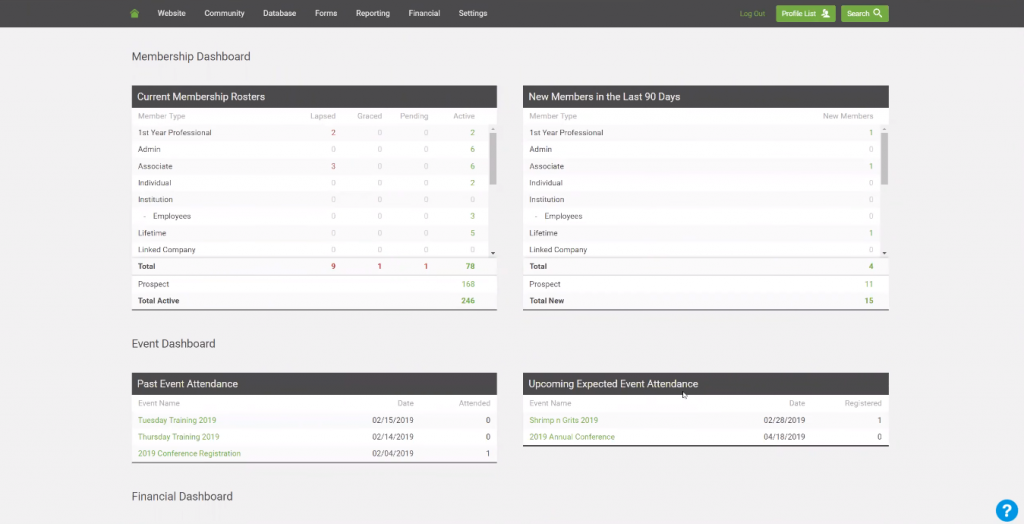Click date 02/28/2019 for Shrimp n Grits

(x=784, y=420)
